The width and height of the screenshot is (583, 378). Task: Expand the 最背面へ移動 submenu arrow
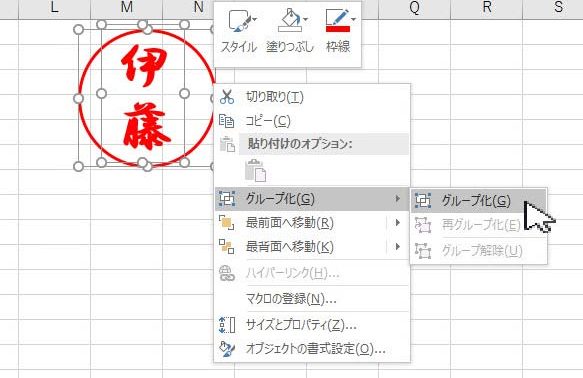coord(397,246)
